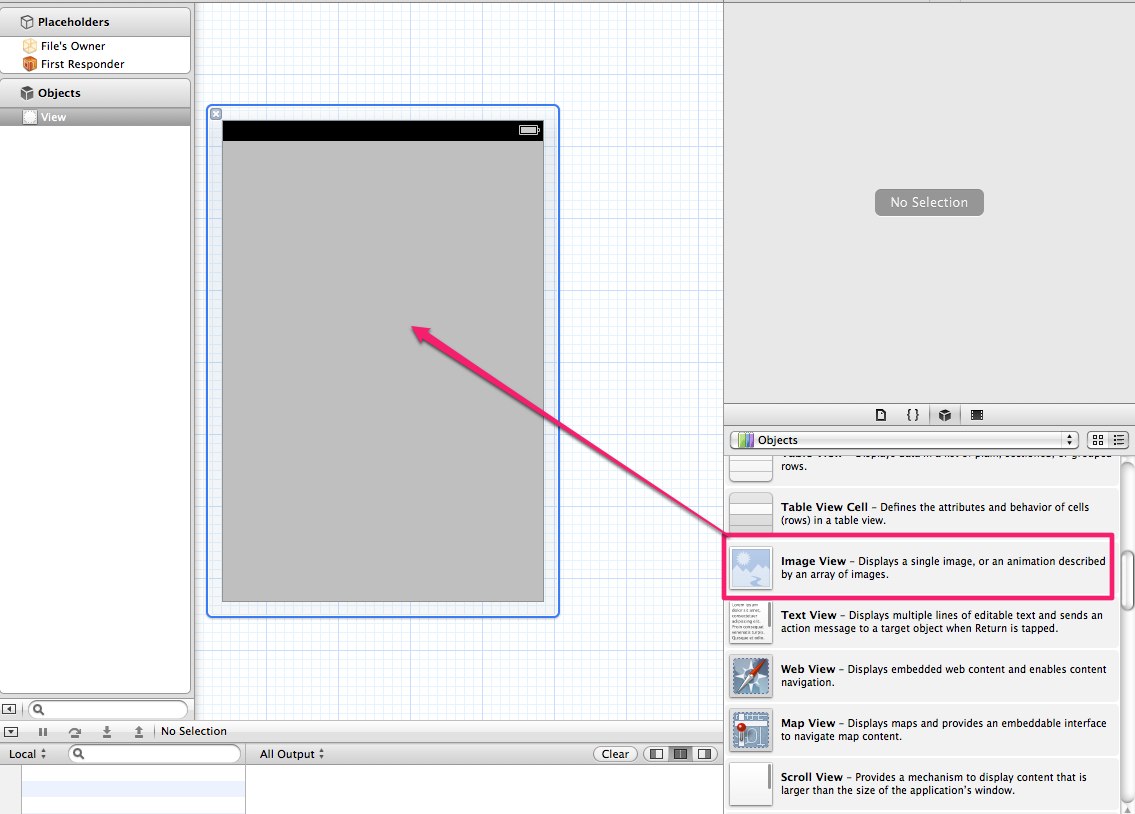Open the All Output dropdown
Image resolution: width=1135 pixels, height=814 pixels.
[x=292, y=754]
